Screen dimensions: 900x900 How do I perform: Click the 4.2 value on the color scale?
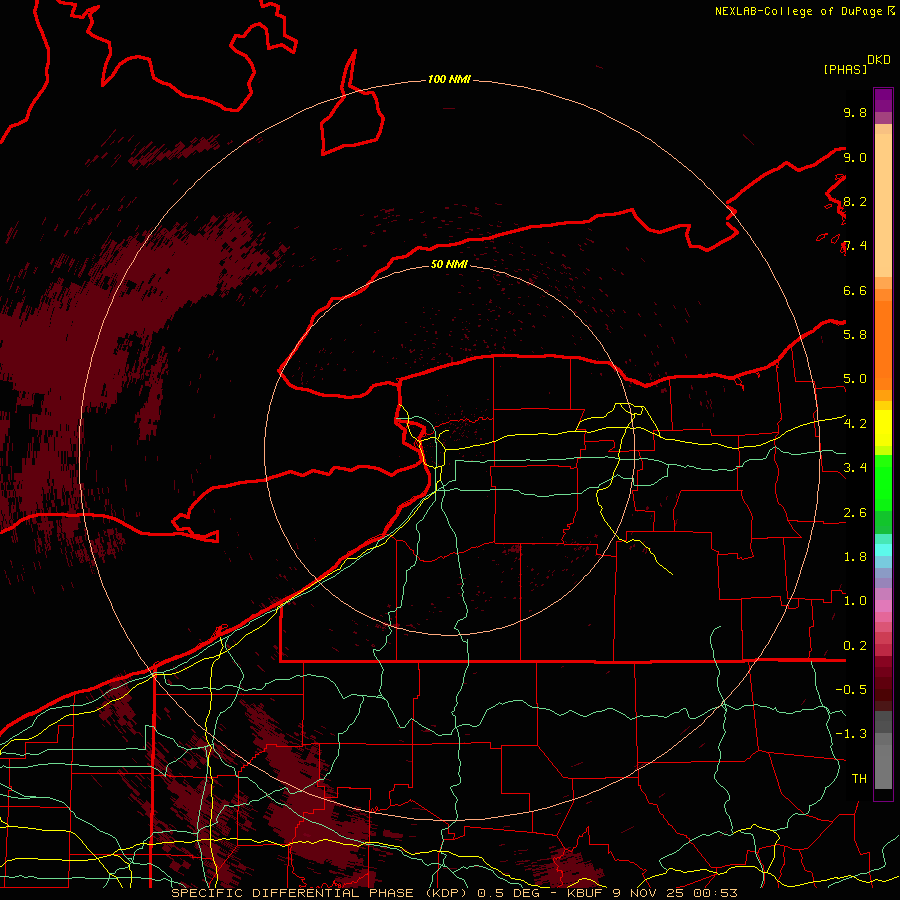point(855,424)
